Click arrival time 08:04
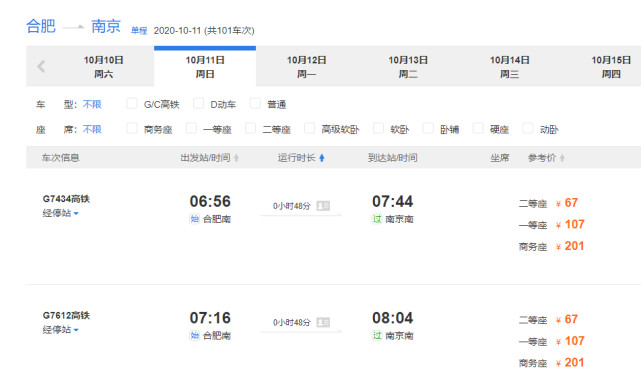The height and width of the screenshot is (384, 641). pos(392,318)
